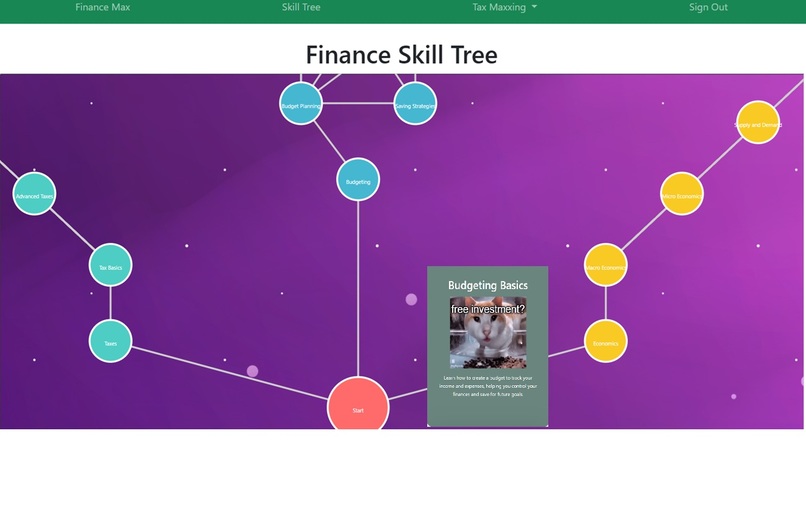
Task: Click the Taxes skill node
Action: tap(111, 341)
